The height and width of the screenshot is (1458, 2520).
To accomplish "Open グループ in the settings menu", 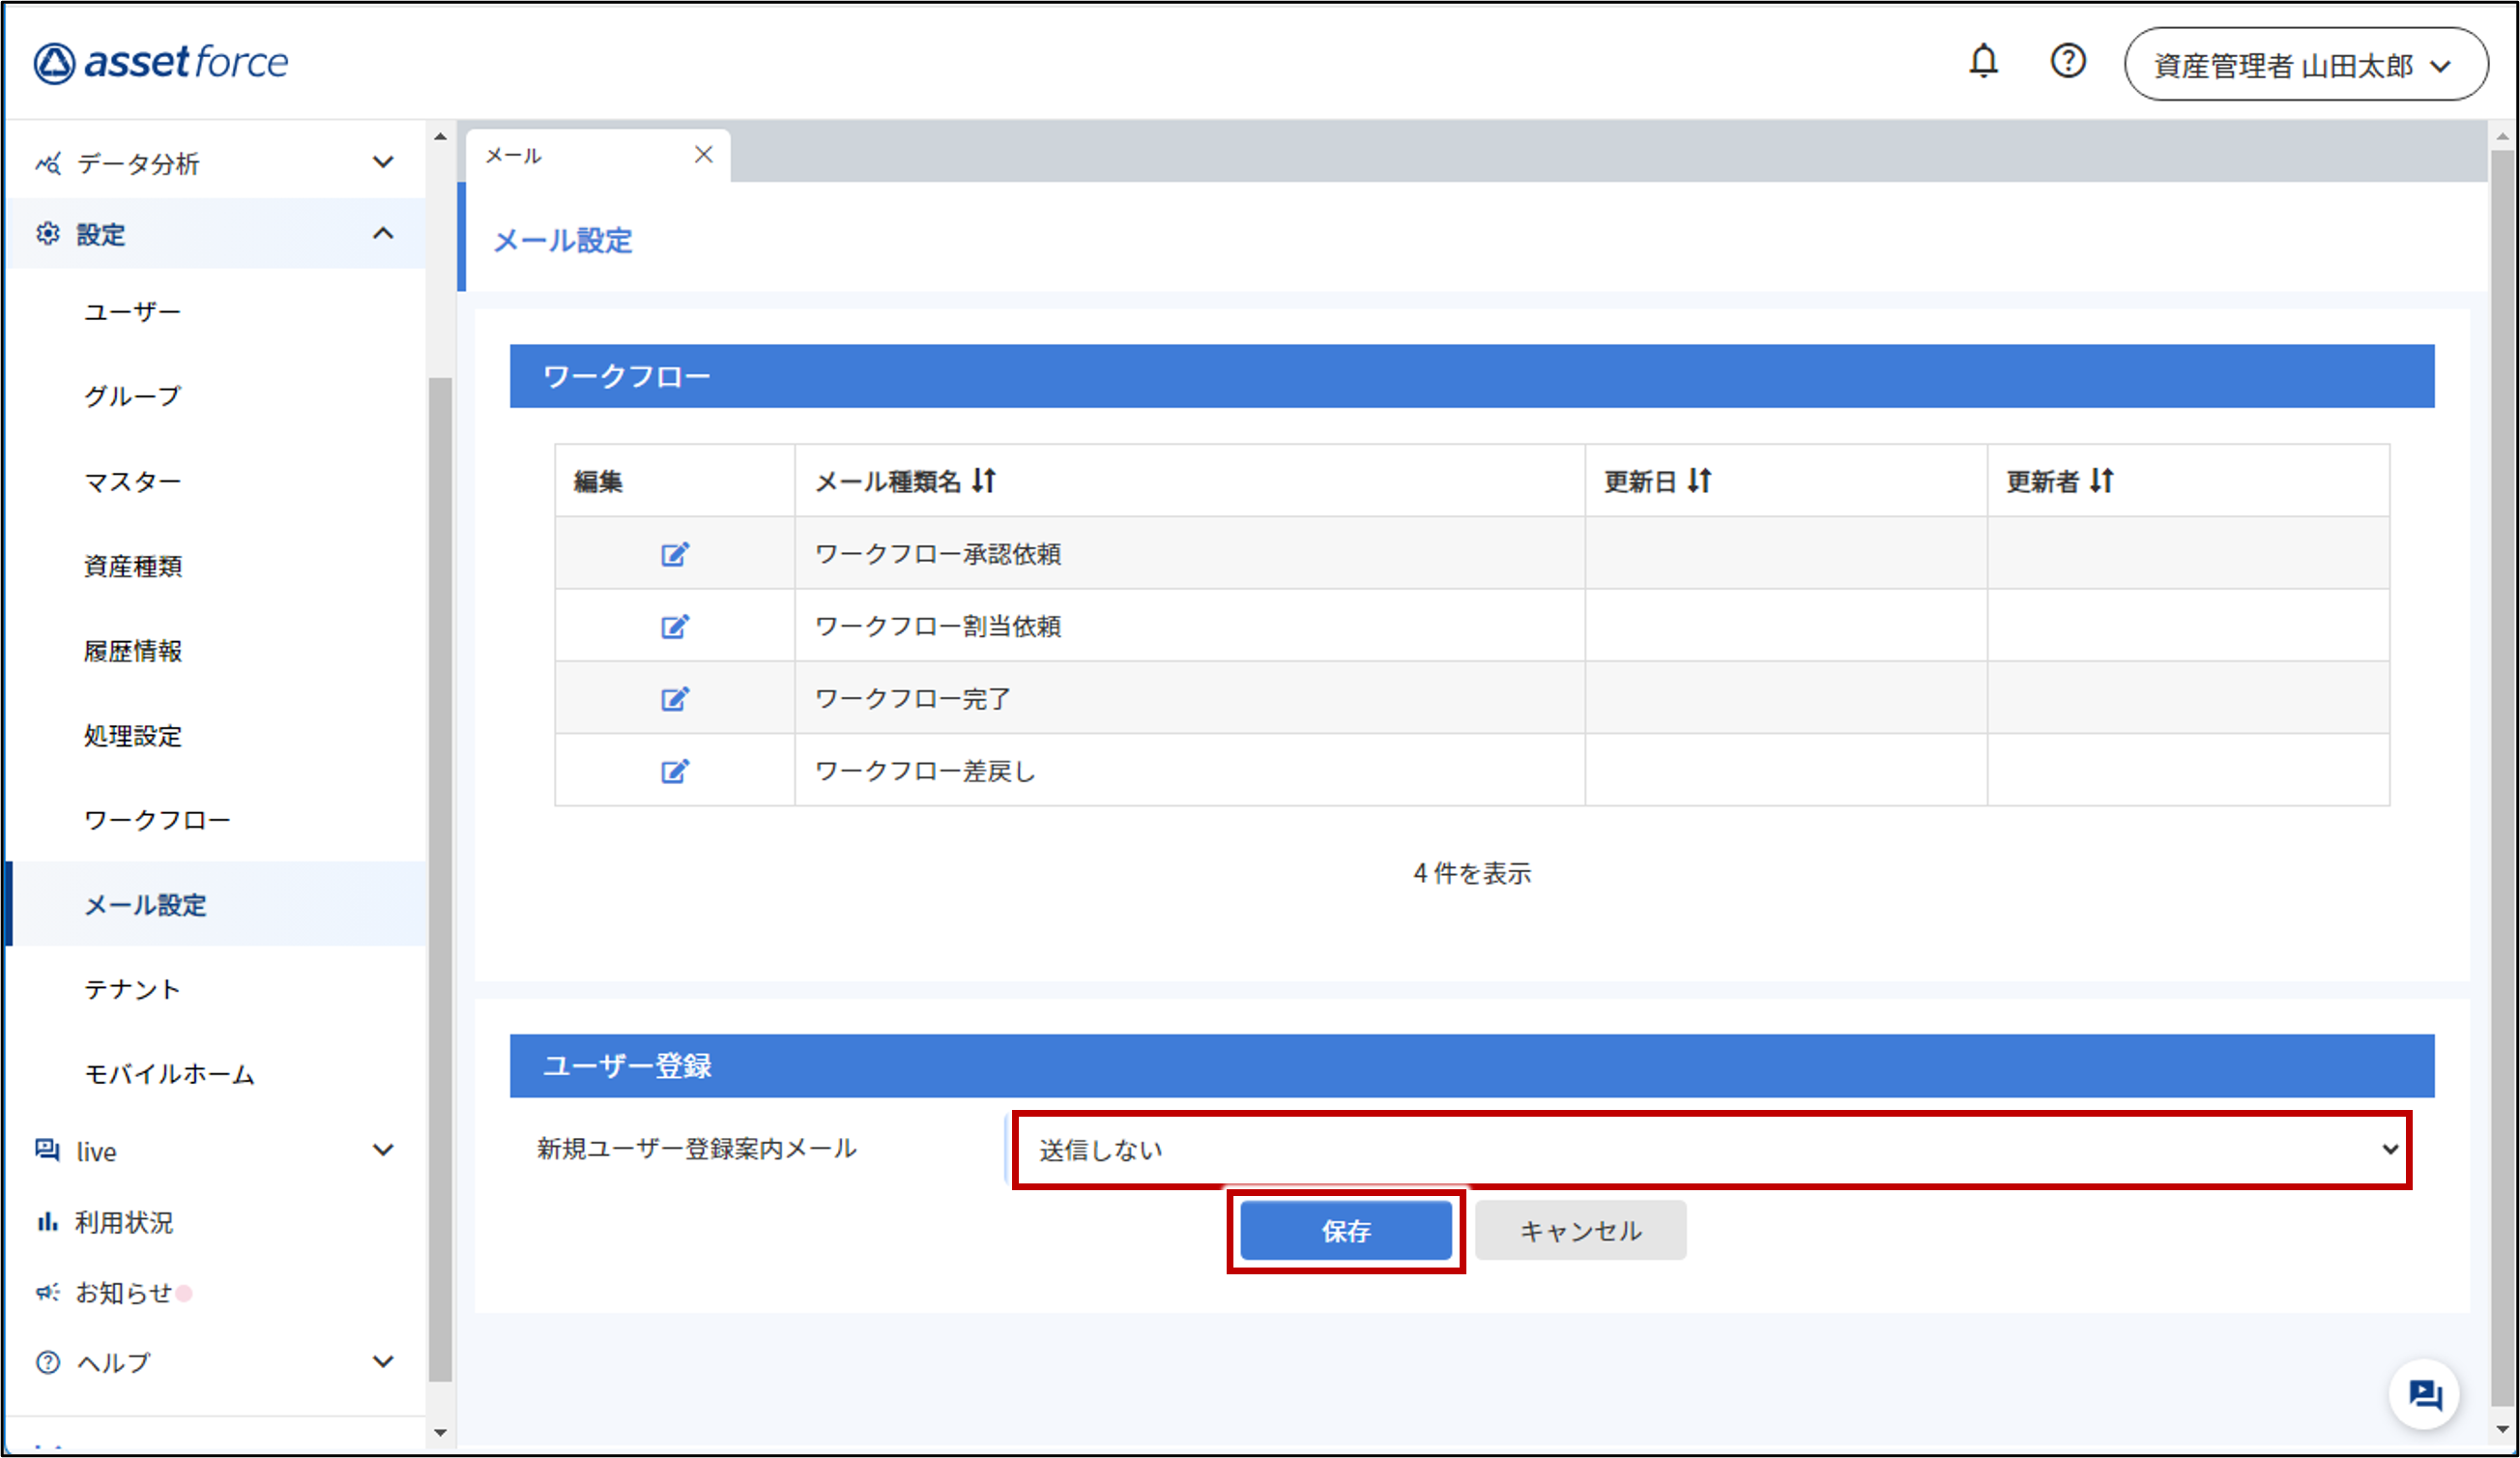I will (x=132, y=396).
